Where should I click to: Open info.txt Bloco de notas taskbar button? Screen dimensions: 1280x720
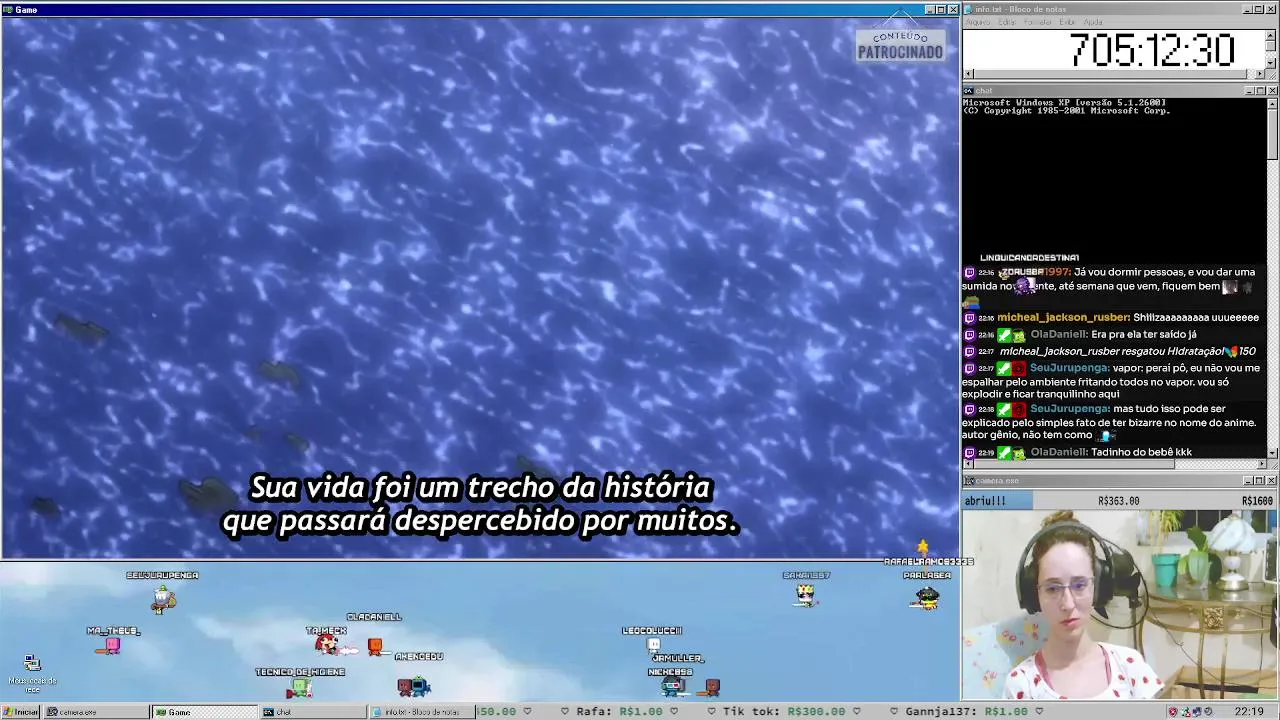(422, 712)
